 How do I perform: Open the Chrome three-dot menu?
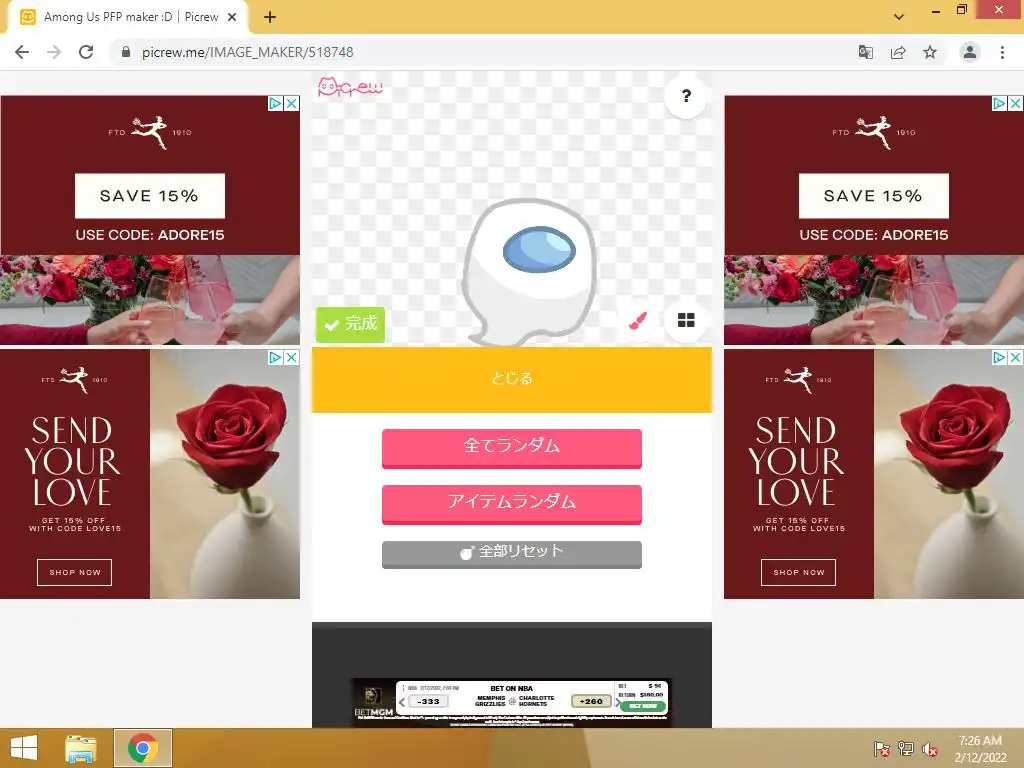pos(1002,52)
